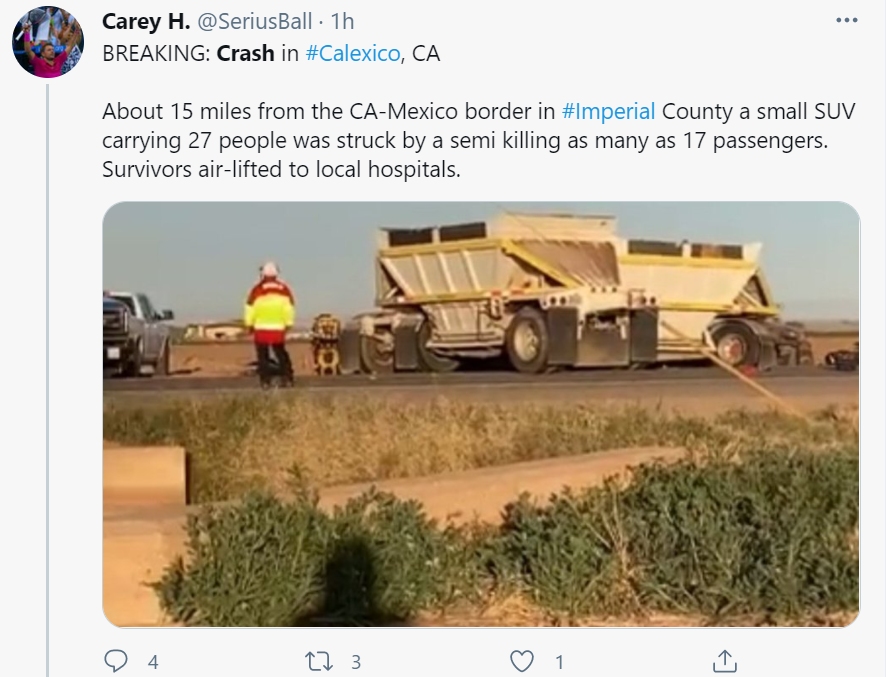887x677 pixels.
Task: View the like count of 1
Action: click(x=559, y=662)
